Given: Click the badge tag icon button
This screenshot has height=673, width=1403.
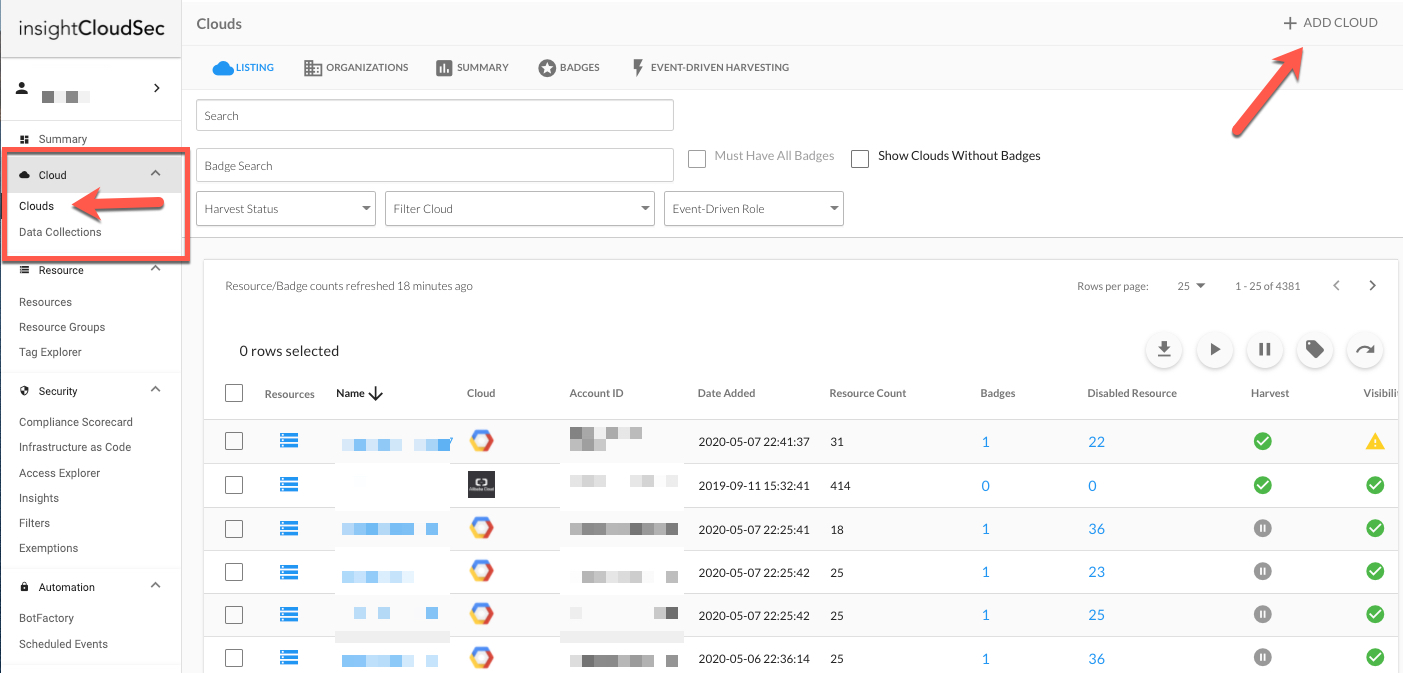Looking at the screenshot, I should (1315, 349).
